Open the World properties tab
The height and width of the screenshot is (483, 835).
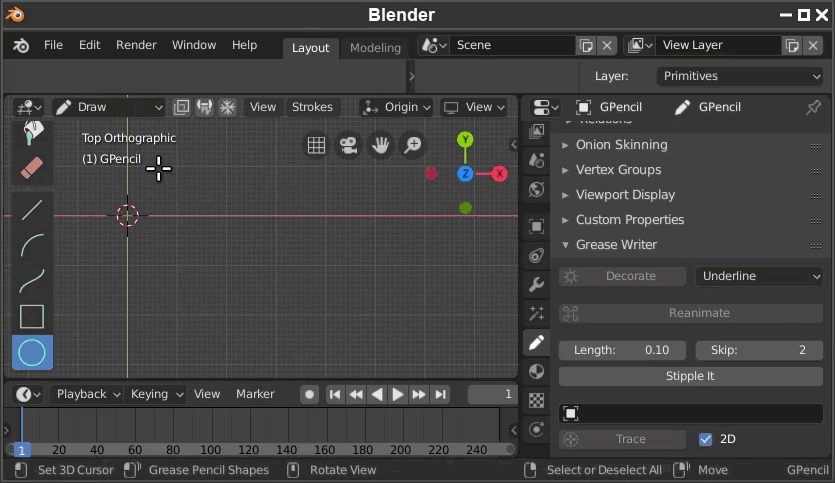point(536,190)
